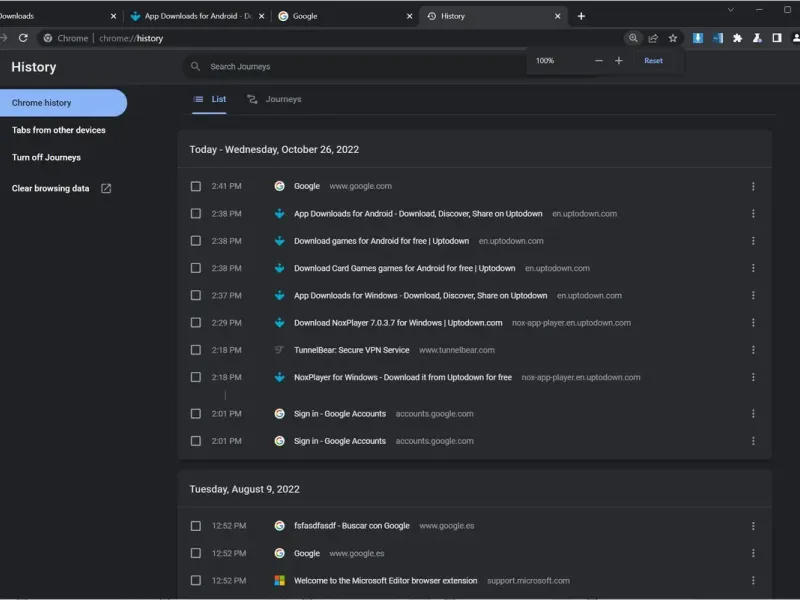The width and height of the screenshot is (800, 600).
Task: Bookmark this page with the star icon
Action: [673, 38]
